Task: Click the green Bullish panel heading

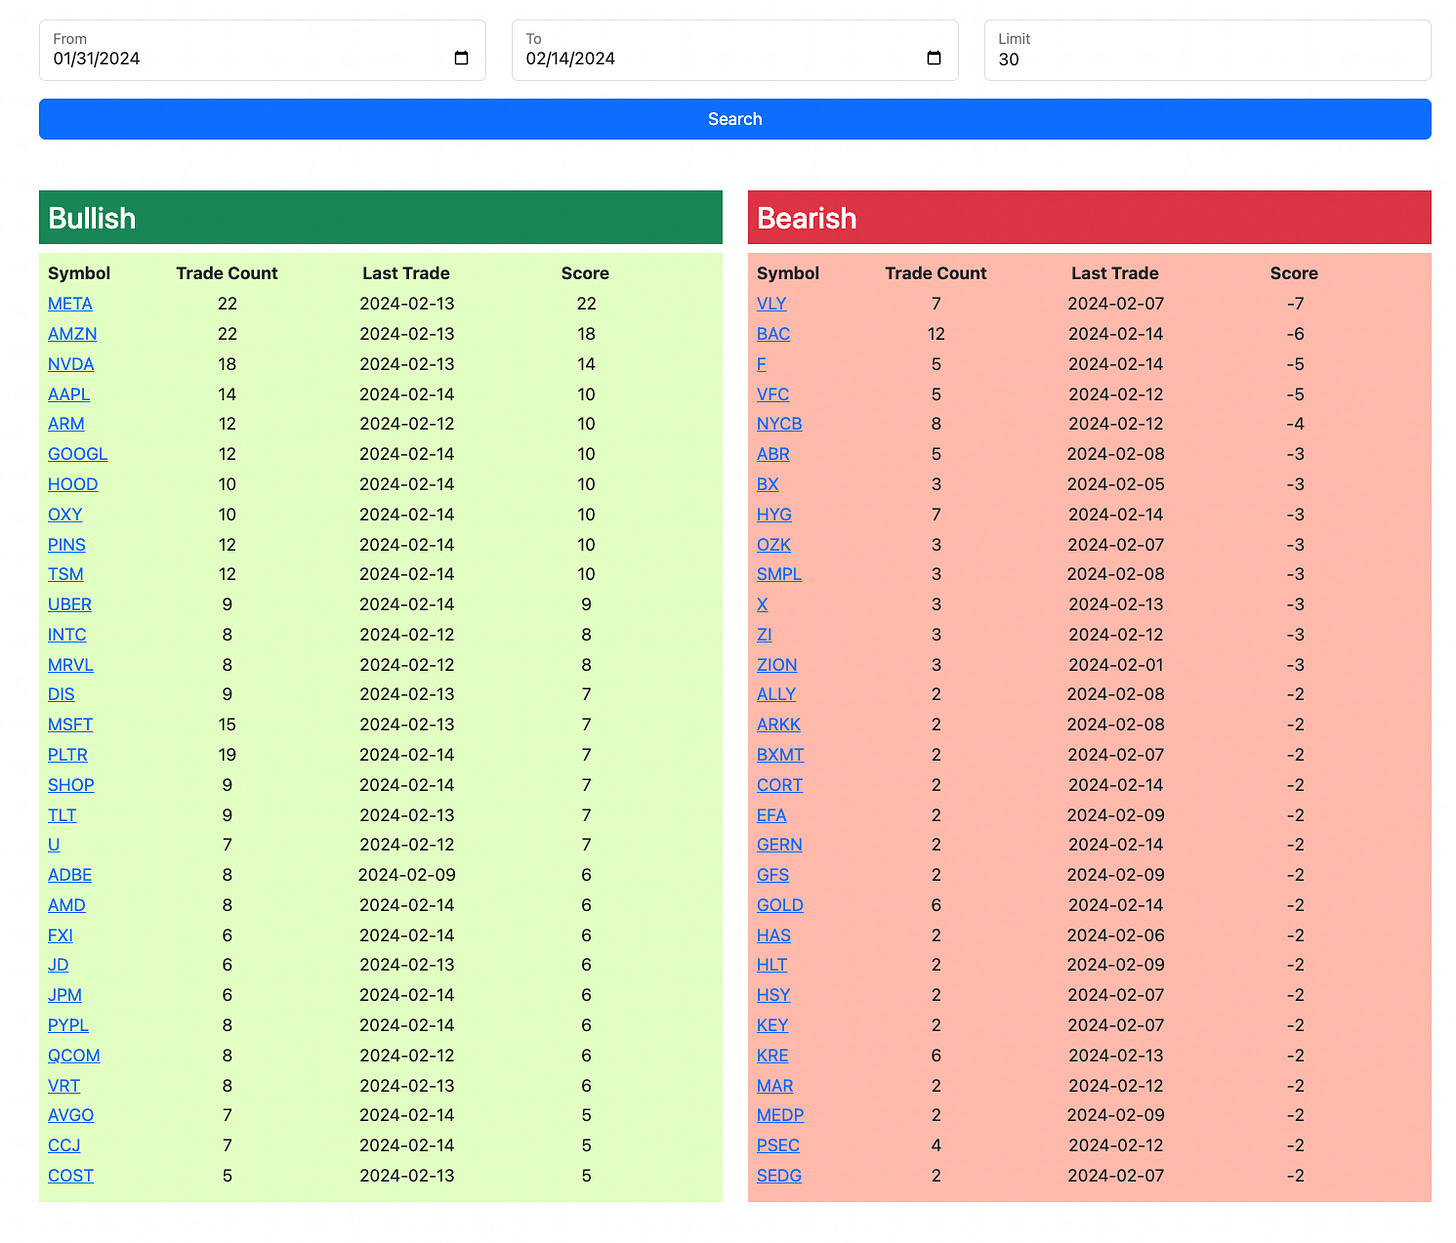Action: (x=380, y=217)
